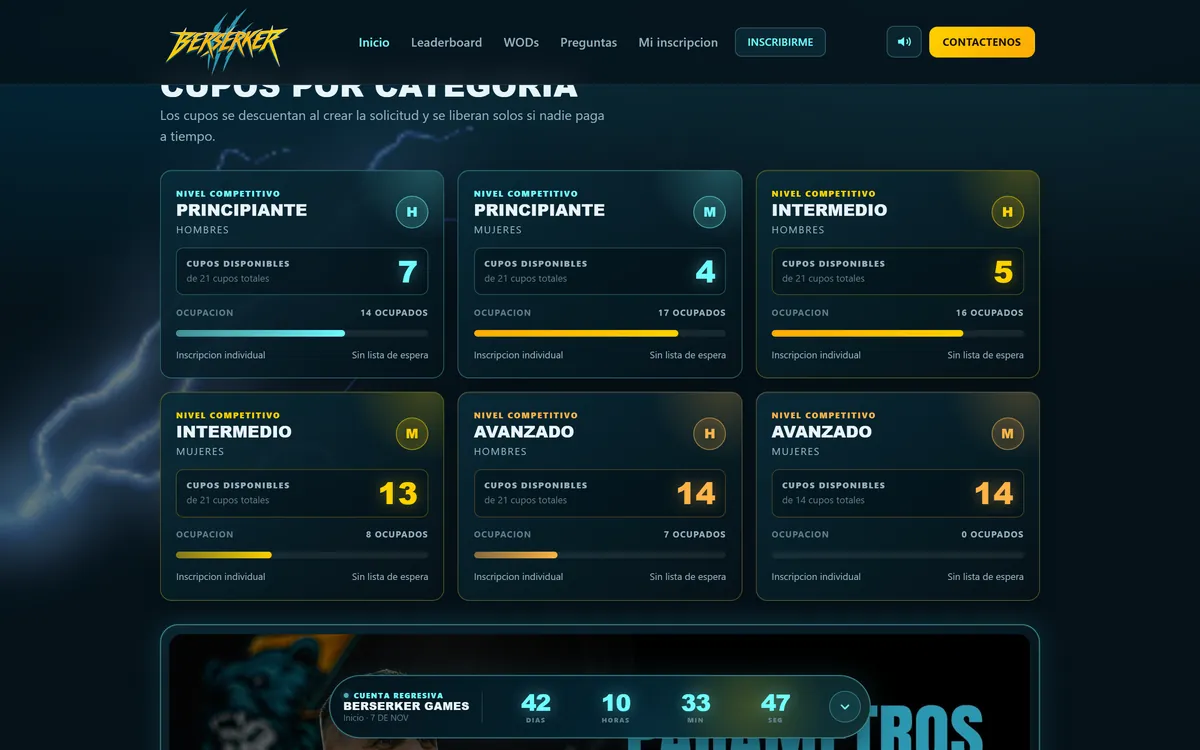
Task: Click M badge on Principiante Mujeres card
Action: [x=709, y=212]
